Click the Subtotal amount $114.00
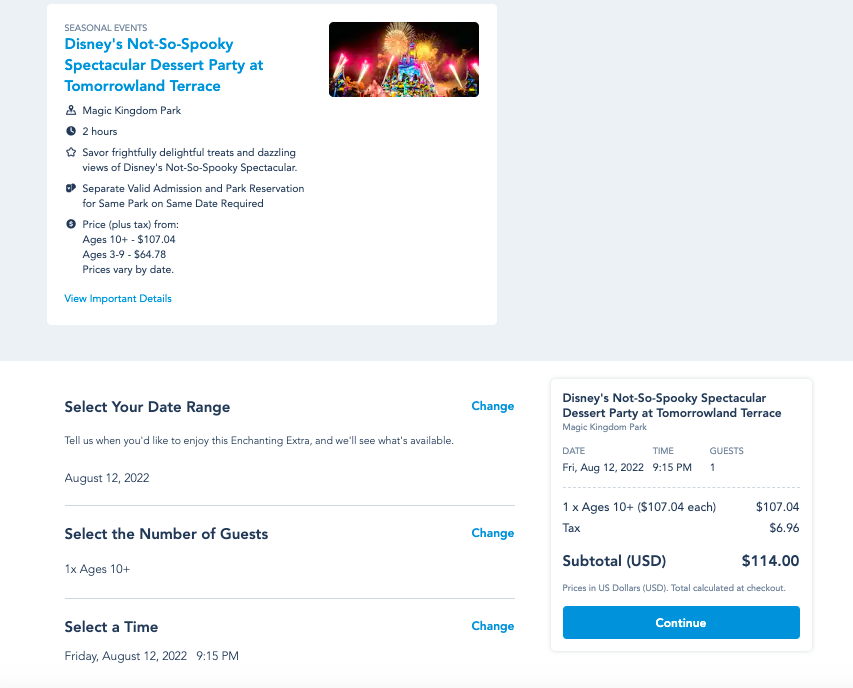 (x=770, y=561)
